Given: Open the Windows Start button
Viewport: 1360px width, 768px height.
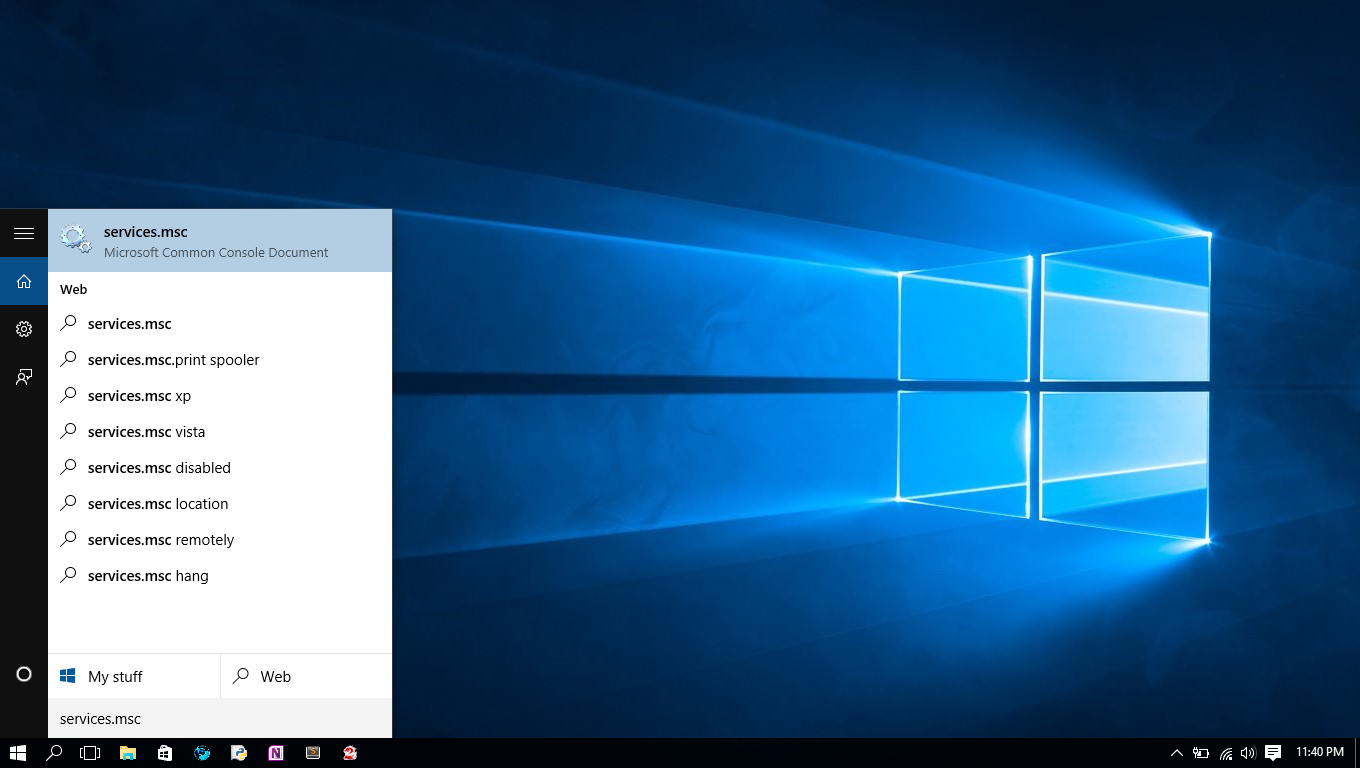Looking at the screenshot, I should [x=17, y=753].
